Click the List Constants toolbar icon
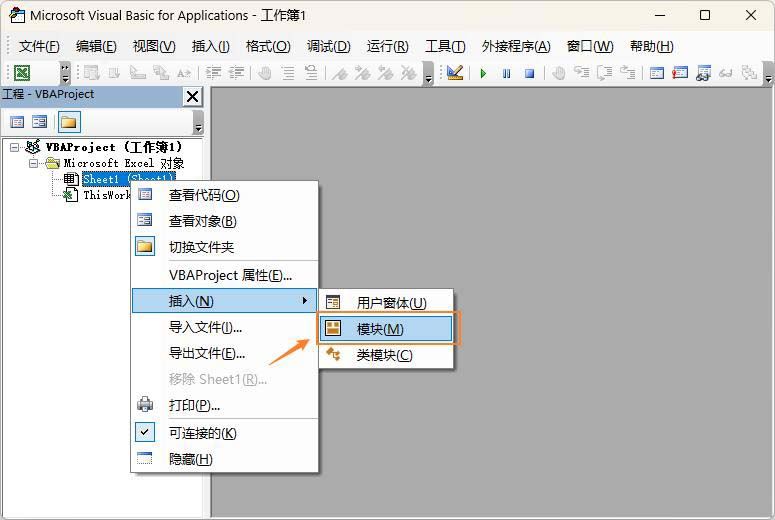This screenshot has height=520, width=775. [114, 73]
